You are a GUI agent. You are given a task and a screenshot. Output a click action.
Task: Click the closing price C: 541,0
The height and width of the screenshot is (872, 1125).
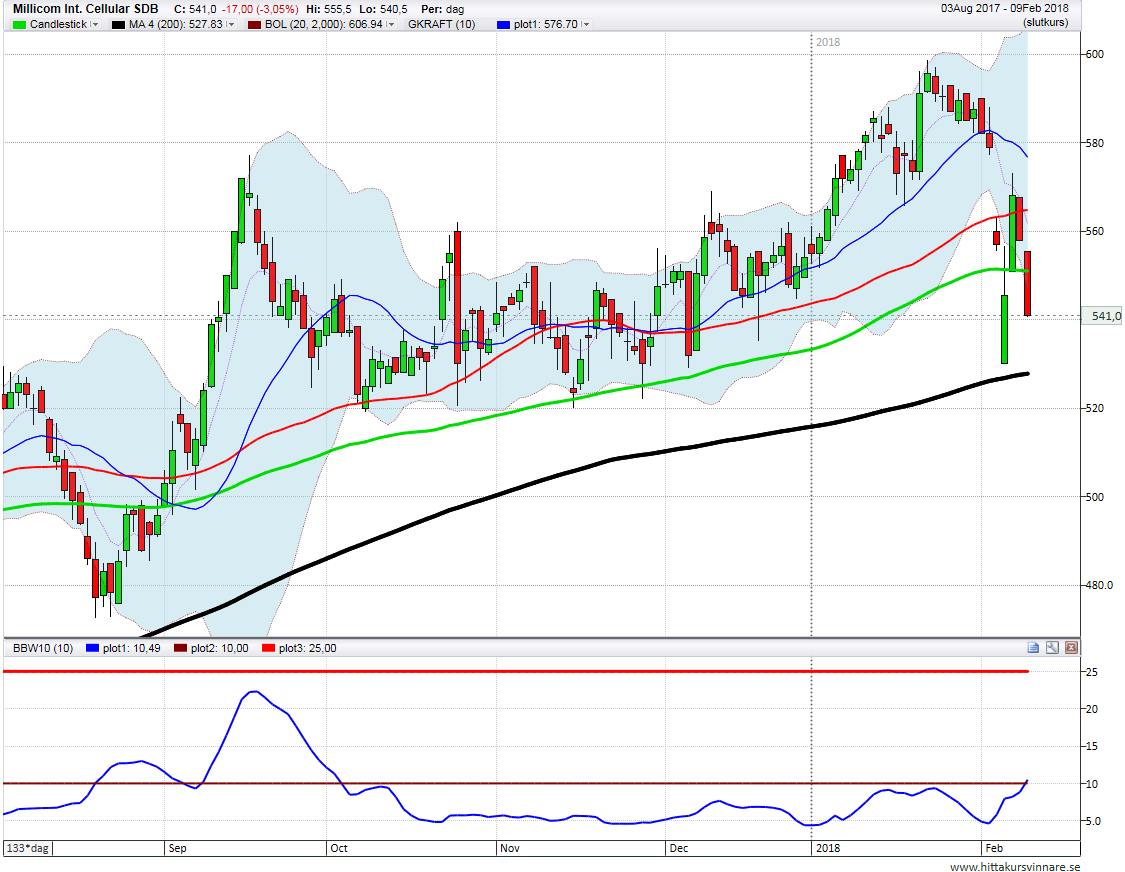point(195,9)
